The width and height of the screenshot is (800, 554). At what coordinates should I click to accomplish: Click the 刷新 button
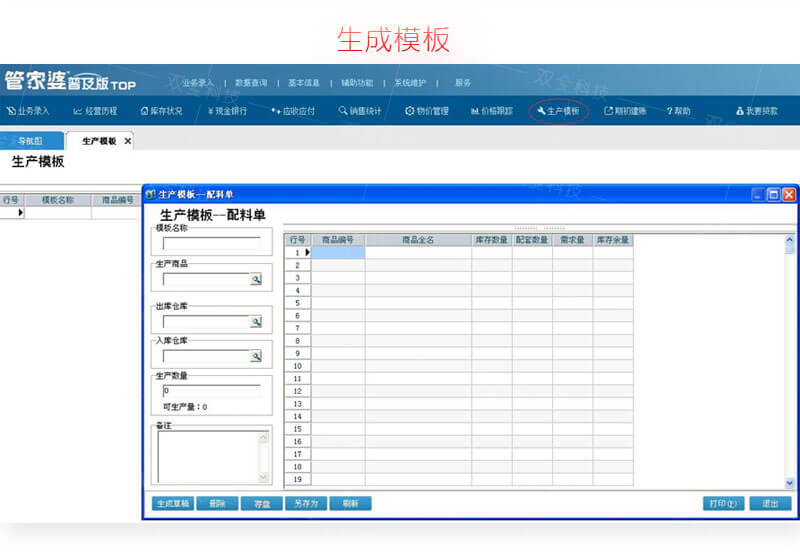(351, 503)
